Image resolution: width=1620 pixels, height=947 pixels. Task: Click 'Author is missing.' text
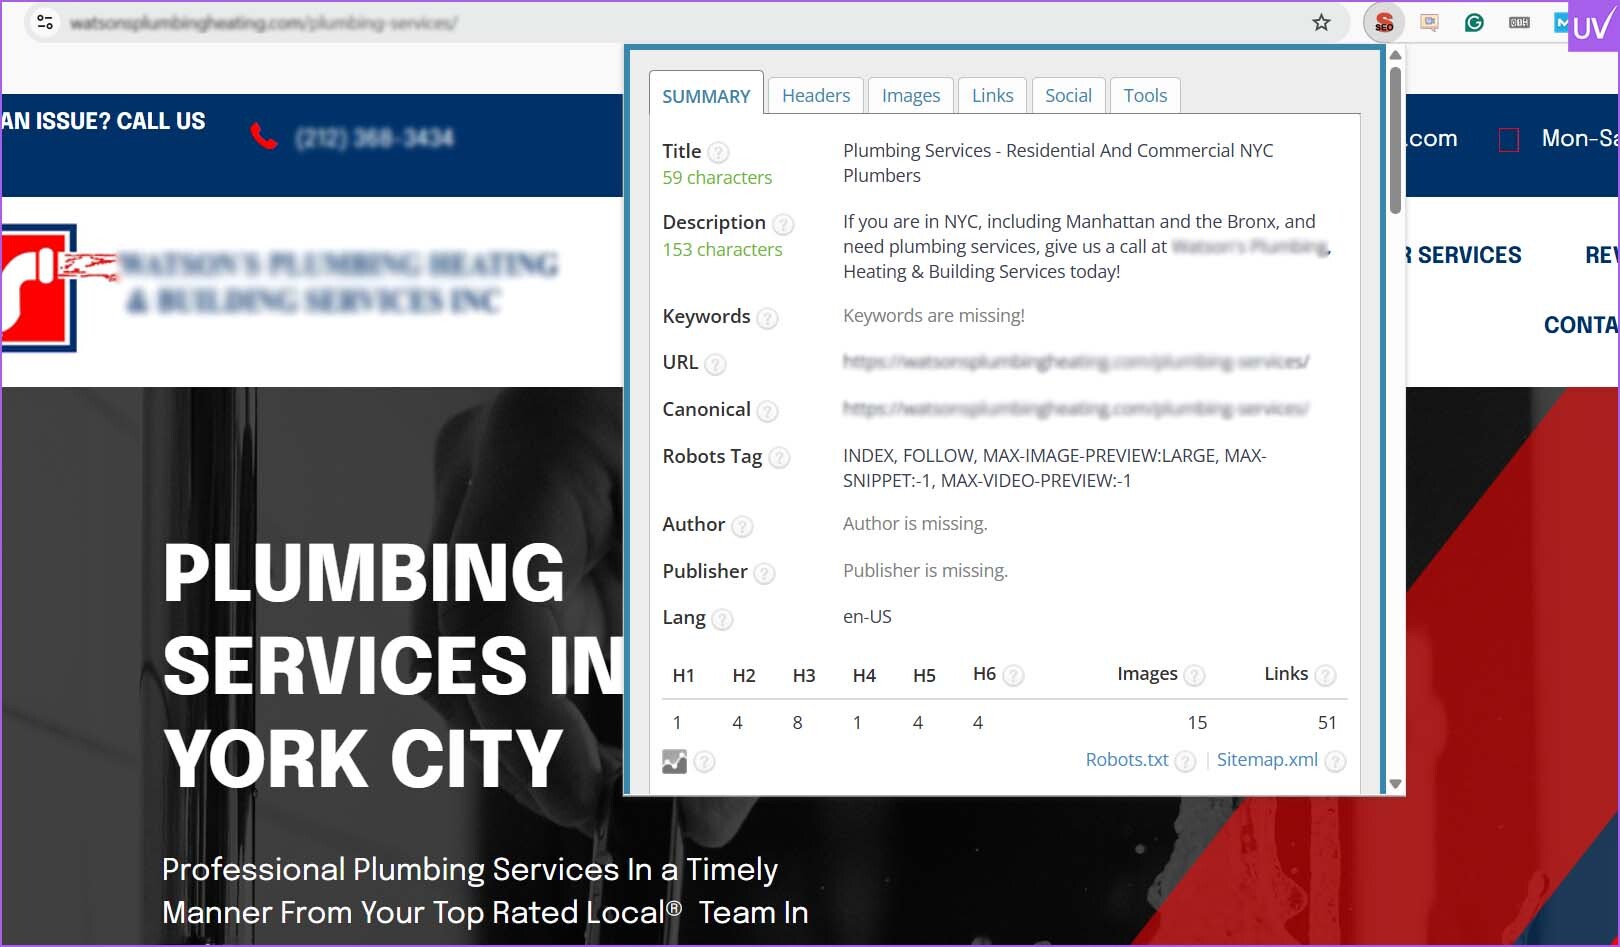[915, 524]
